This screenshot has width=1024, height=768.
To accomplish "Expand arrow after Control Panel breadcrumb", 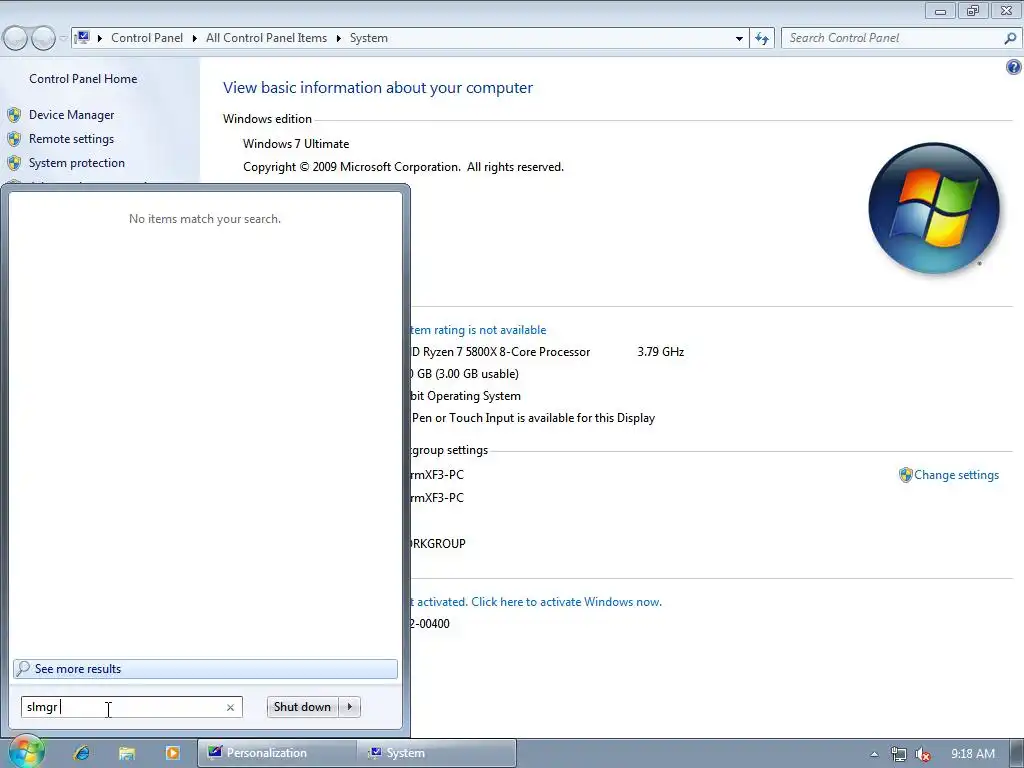I will pos(195,38).
